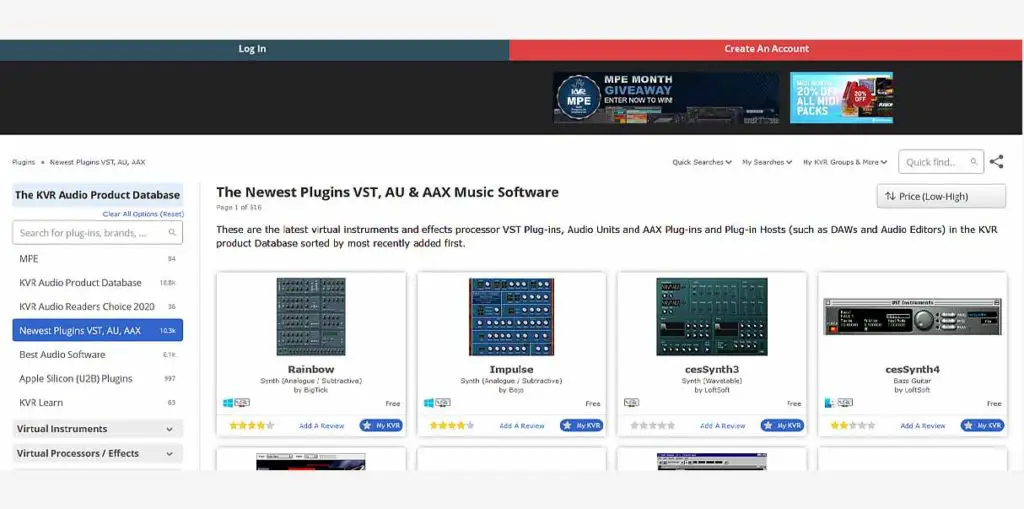Image resolution: width=1024 pixels, height=509 pixels.
Task: Click the BigTick developer name
Action: [x=316, y=390]
